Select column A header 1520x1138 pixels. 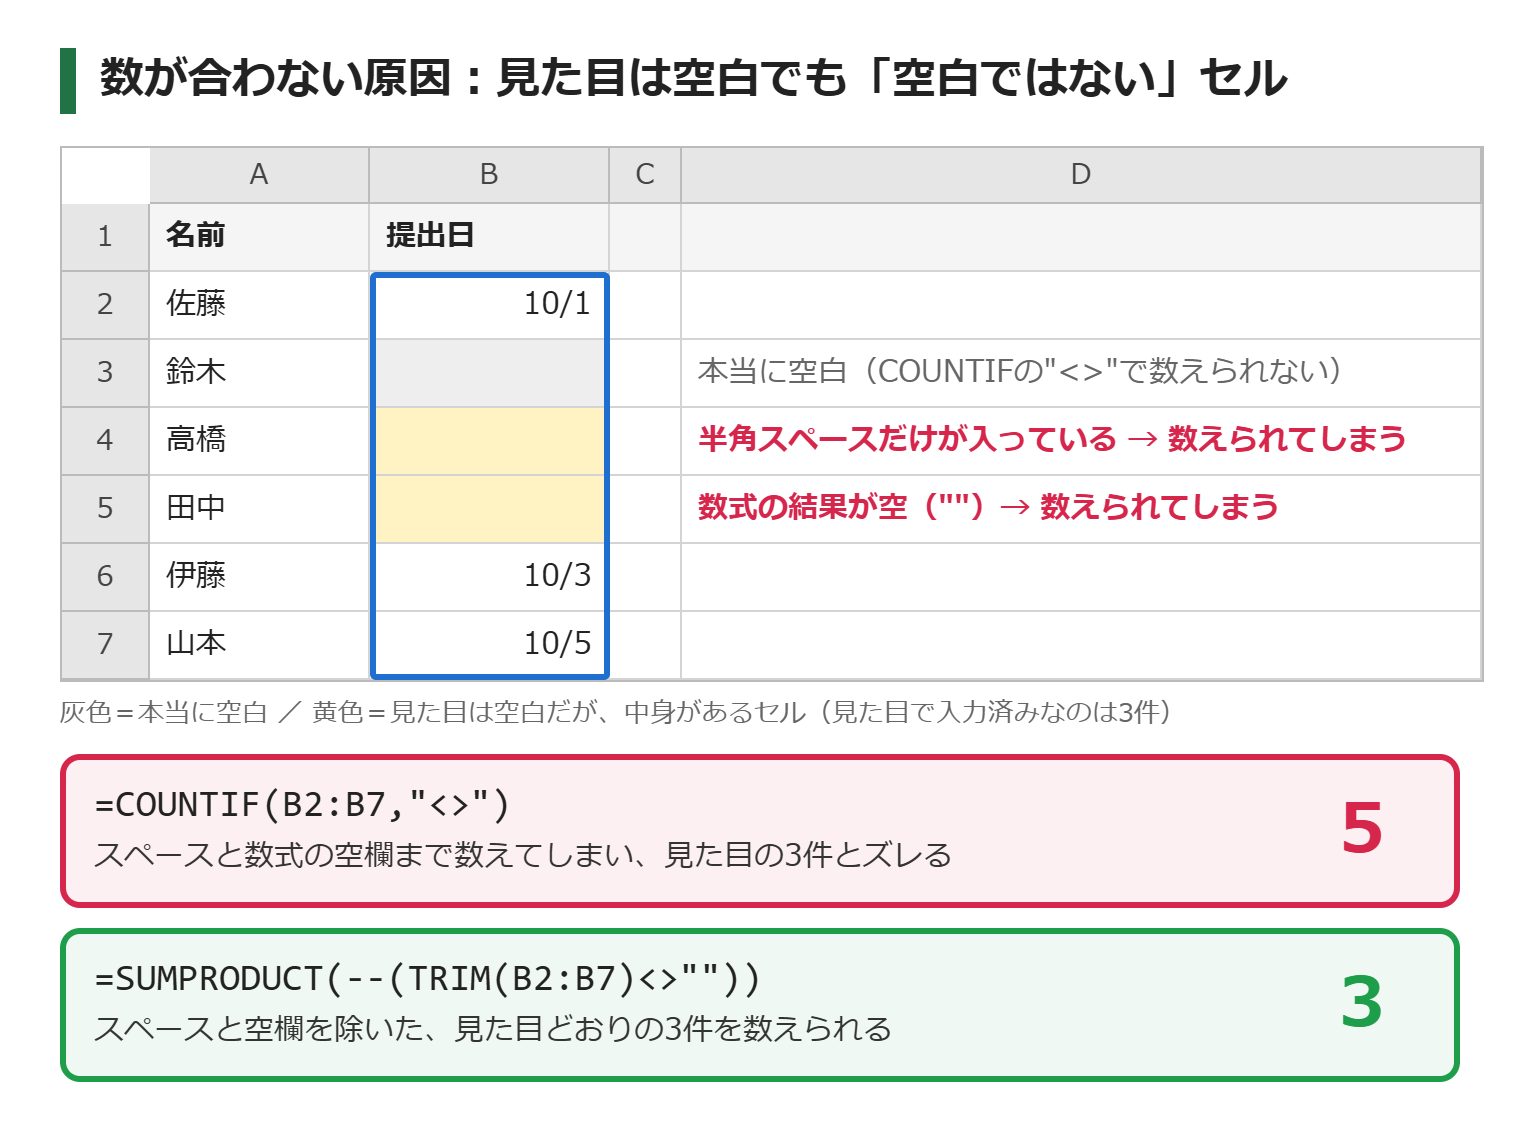coord(259,175)
